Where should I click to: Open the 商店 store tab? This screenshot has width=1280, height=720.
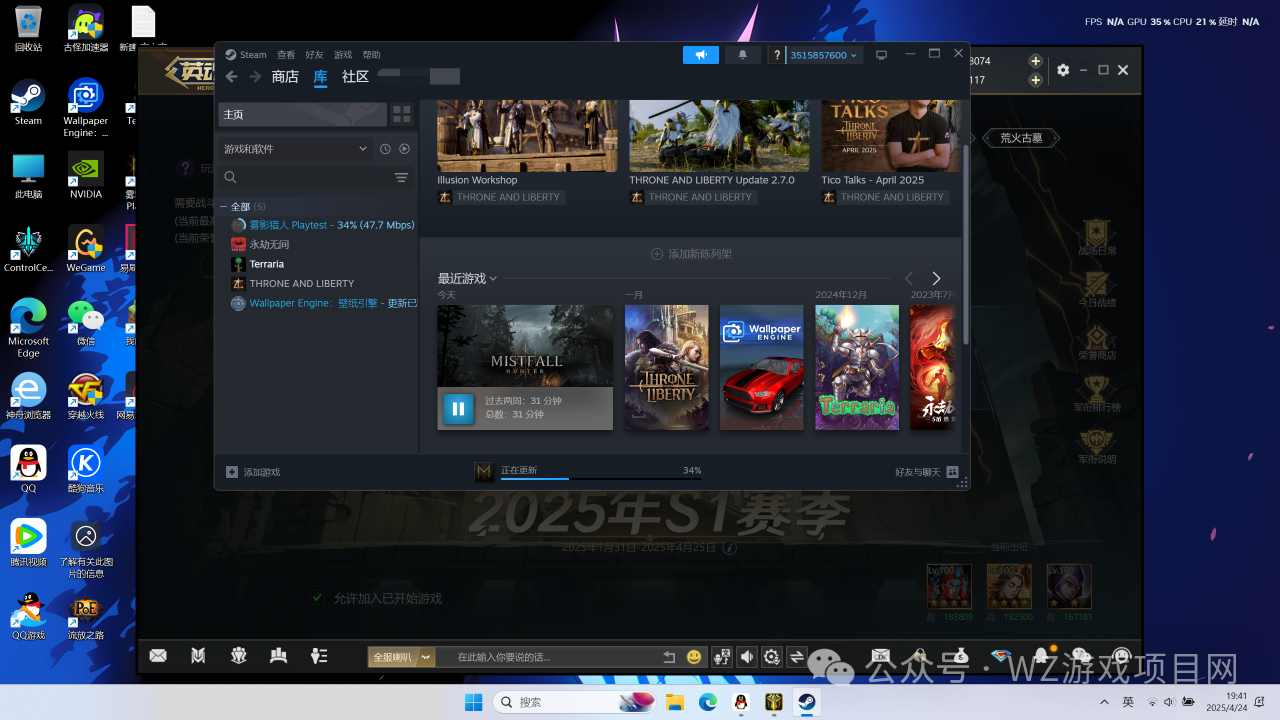click(285, 77)
